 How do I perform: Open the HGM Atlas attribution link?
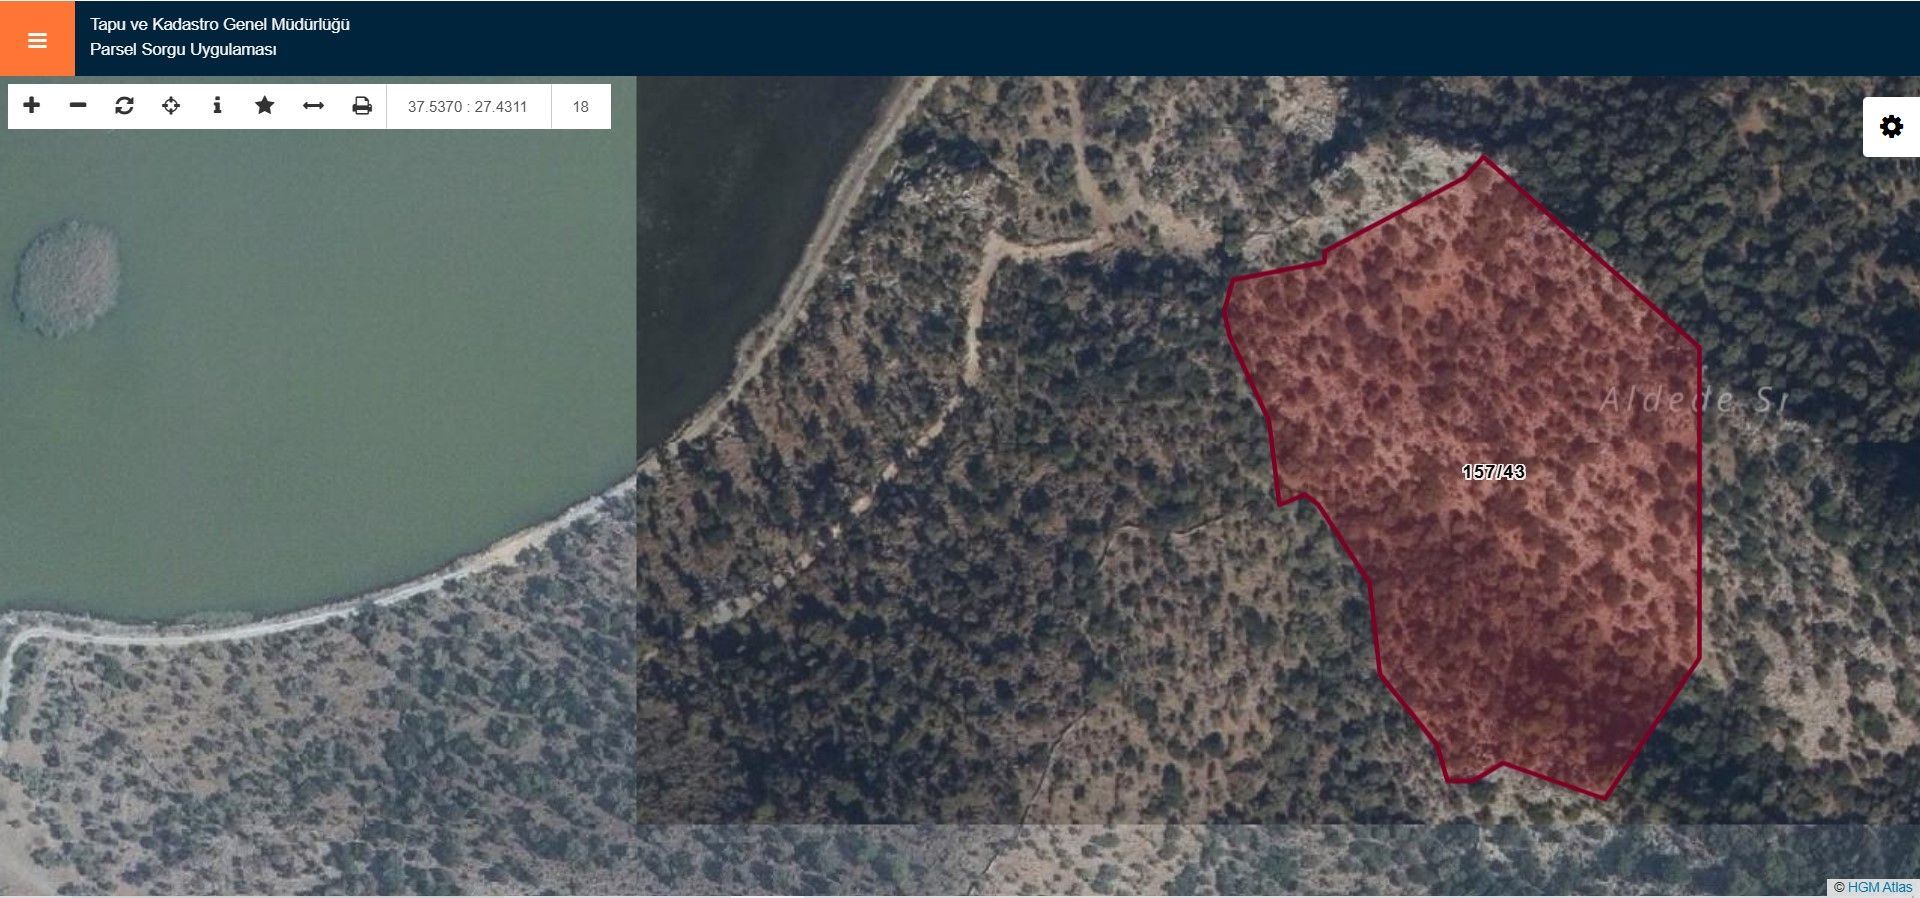1879,887
